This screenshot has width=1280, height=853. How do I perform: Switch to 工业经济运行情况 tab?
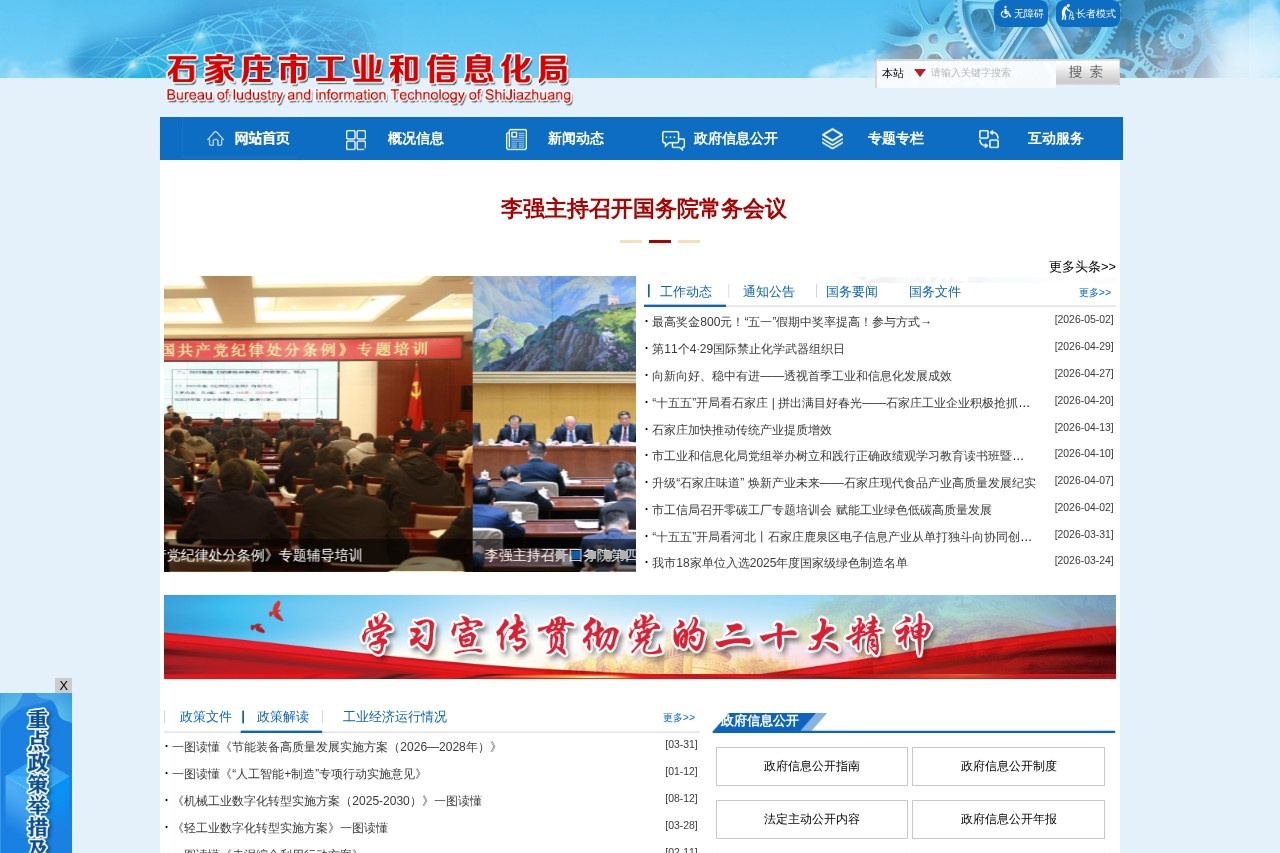pyautogui.click(x=395, y=717)
